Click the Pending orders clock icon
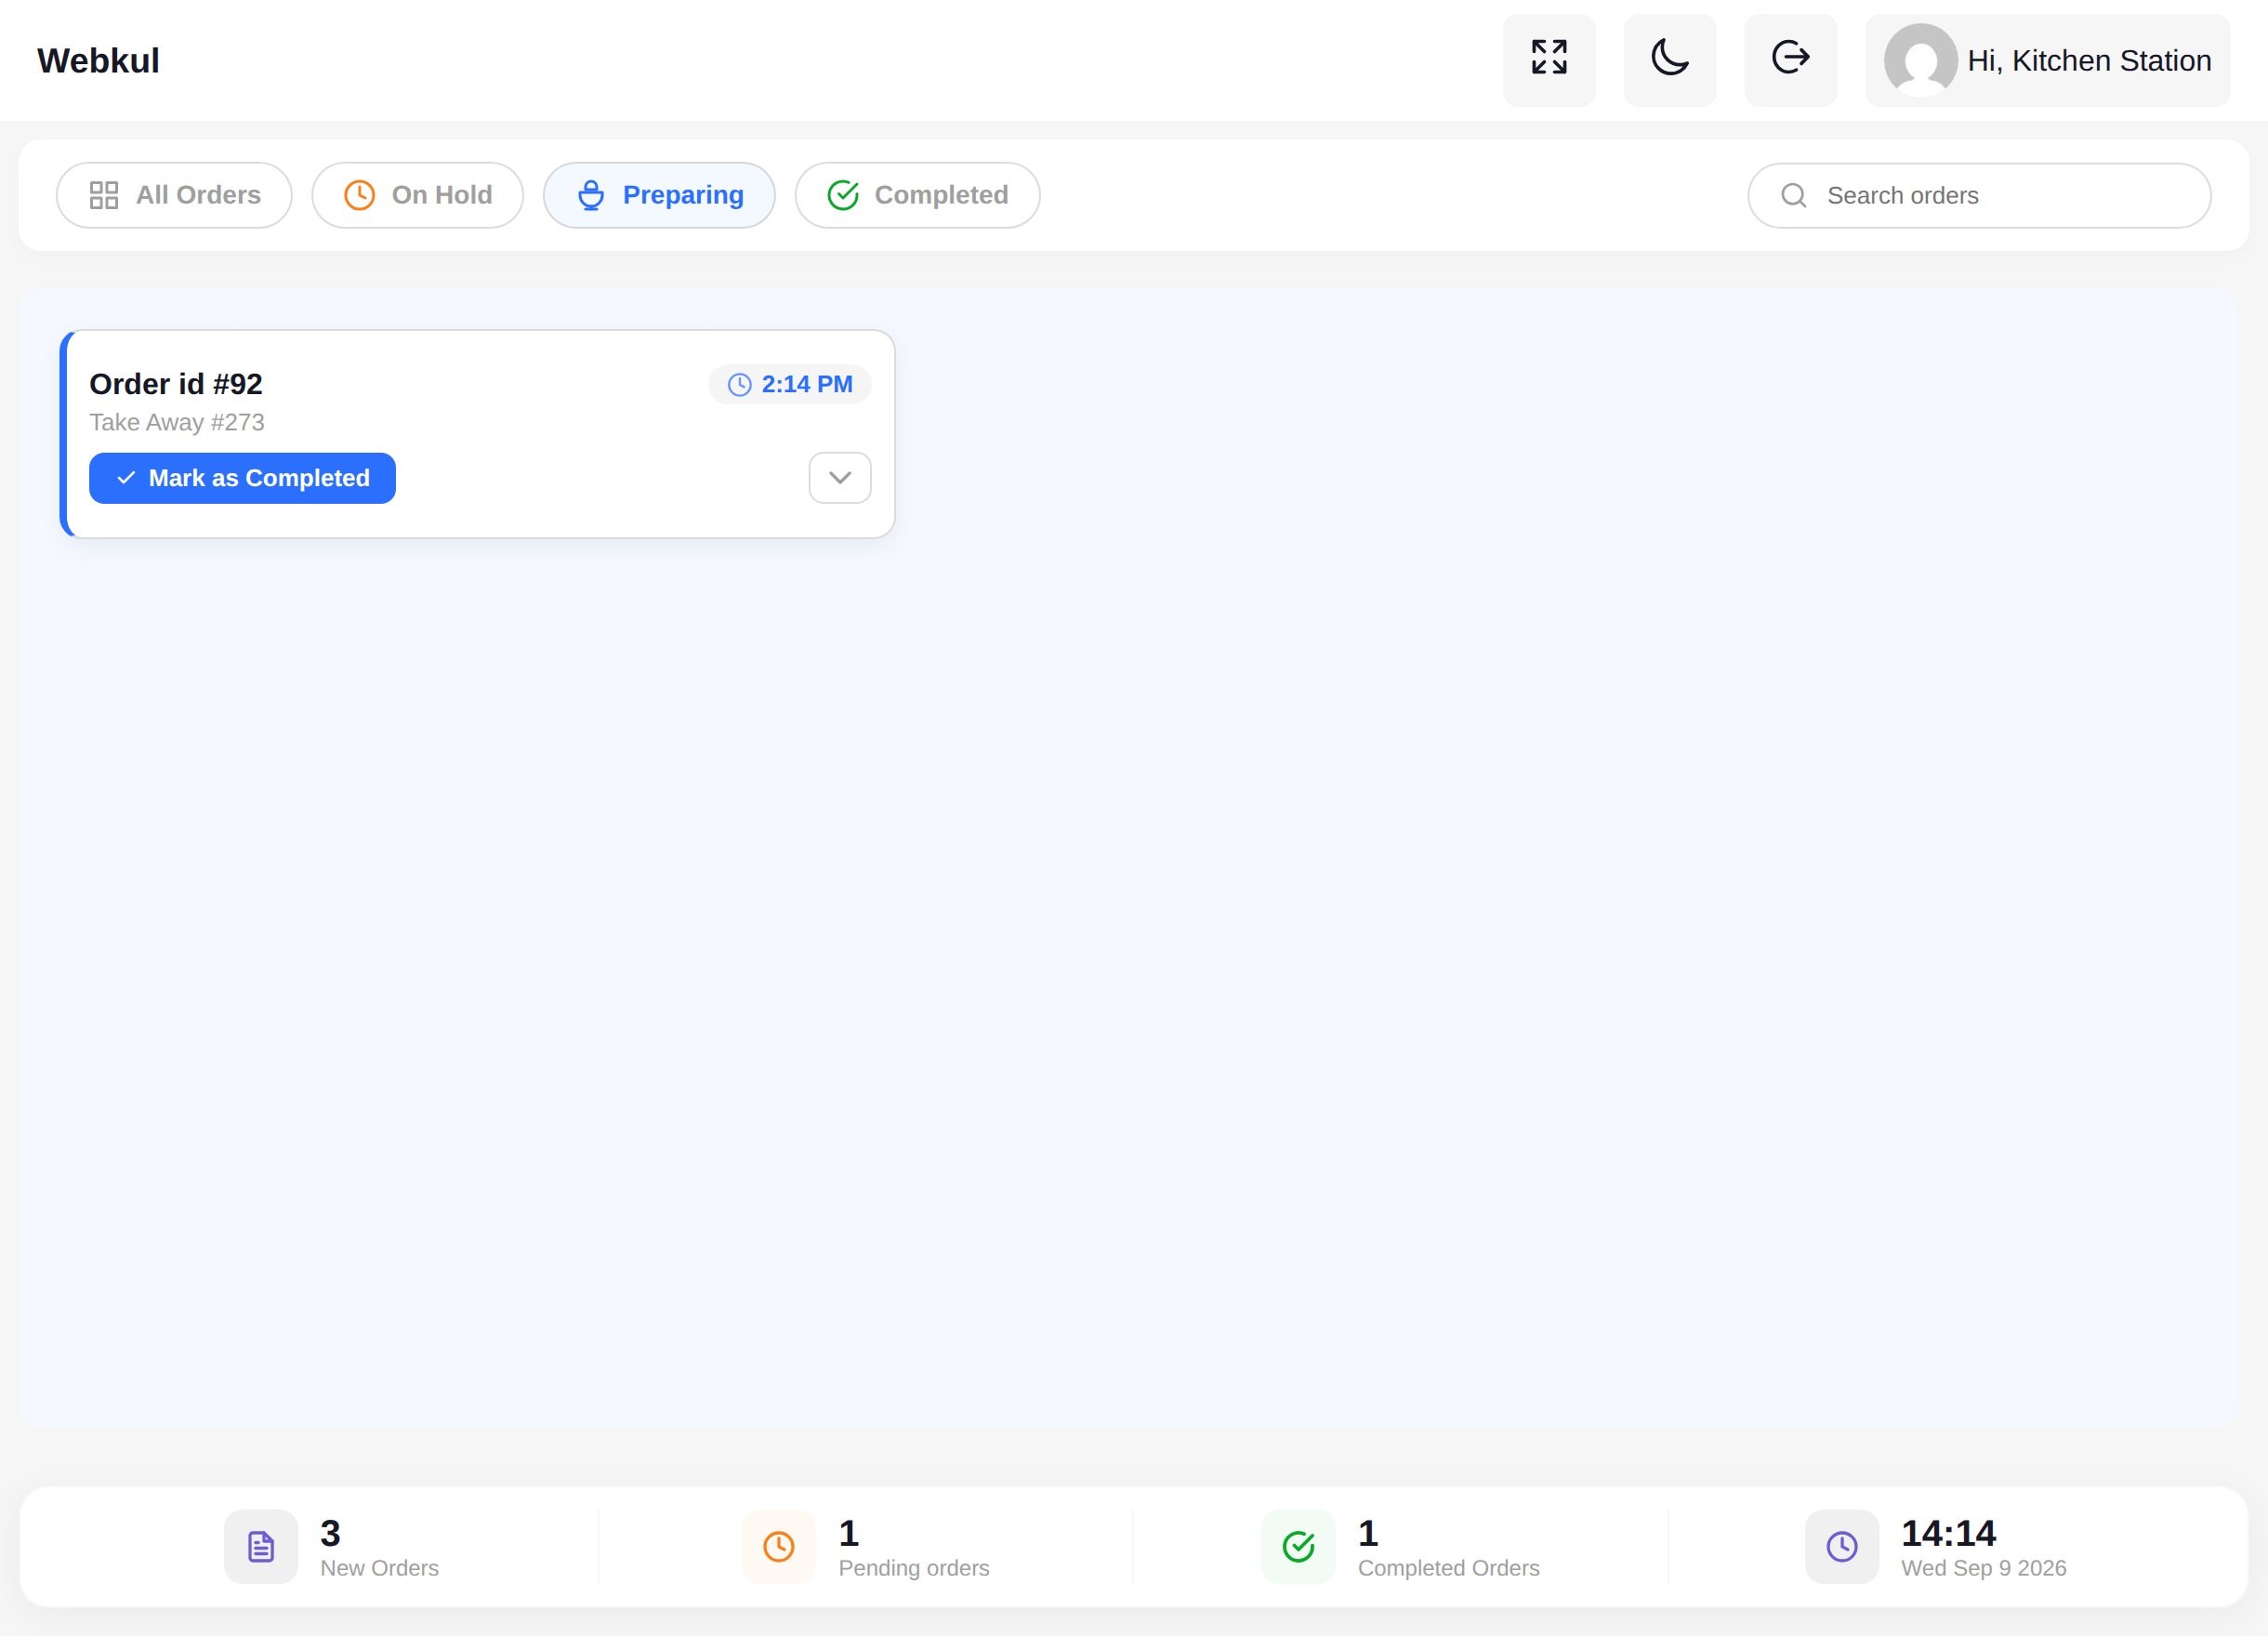Screen dimensions: 2268x1636 [779, 1546]
